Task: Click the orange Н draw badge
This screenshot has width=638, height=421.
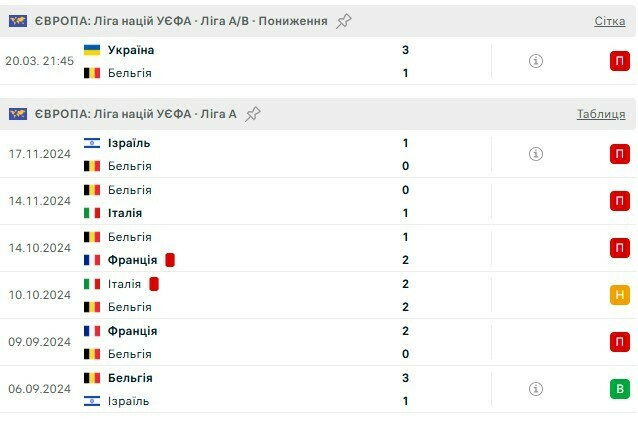Action: tap(620, 295)
